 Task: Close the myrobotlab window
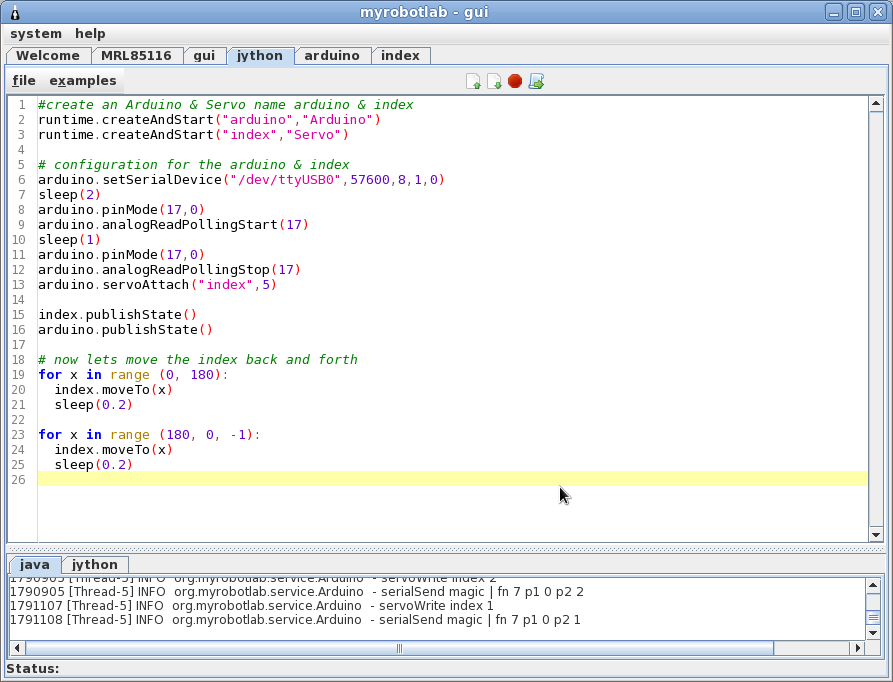(878, 12)
